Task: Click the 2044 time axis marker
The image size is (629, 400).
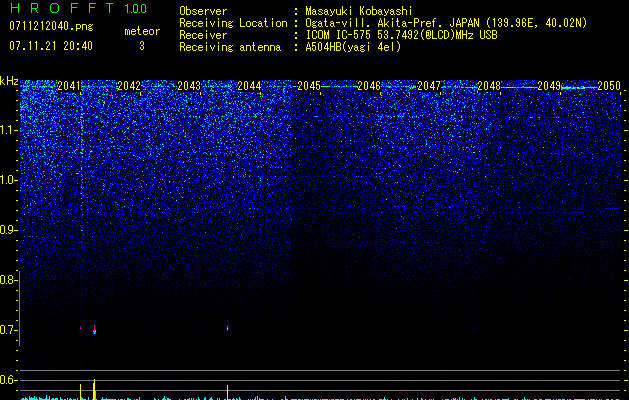Action: [249, 86]
